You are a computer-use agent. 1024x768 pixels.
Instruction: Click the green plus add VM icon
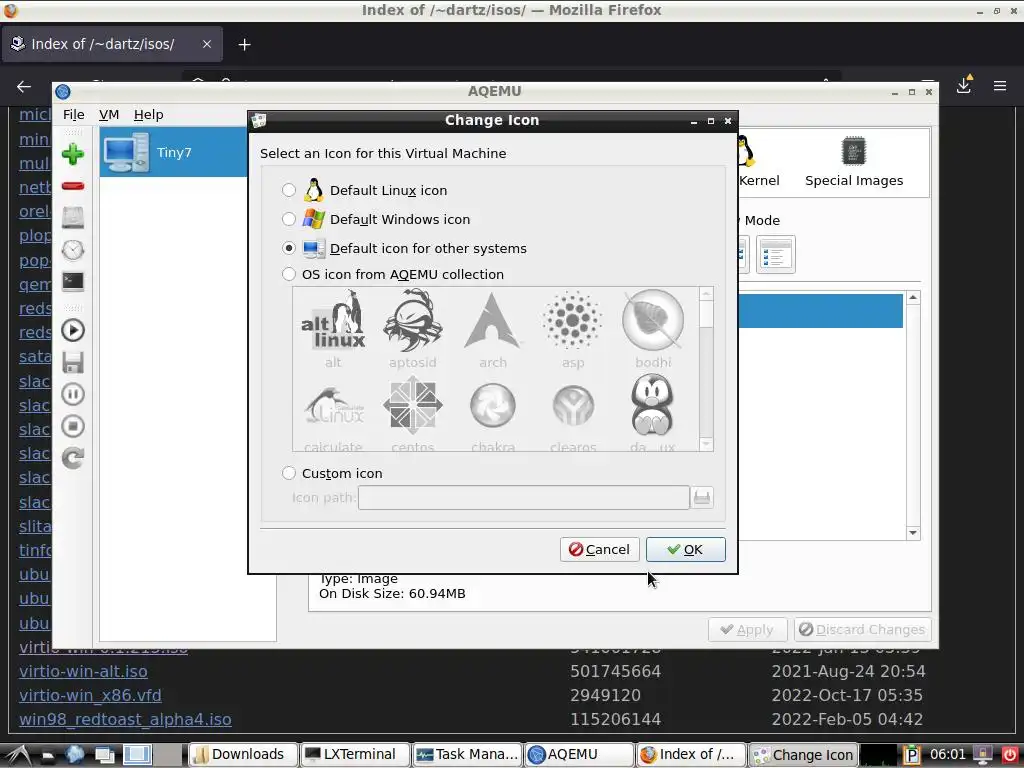72,154
